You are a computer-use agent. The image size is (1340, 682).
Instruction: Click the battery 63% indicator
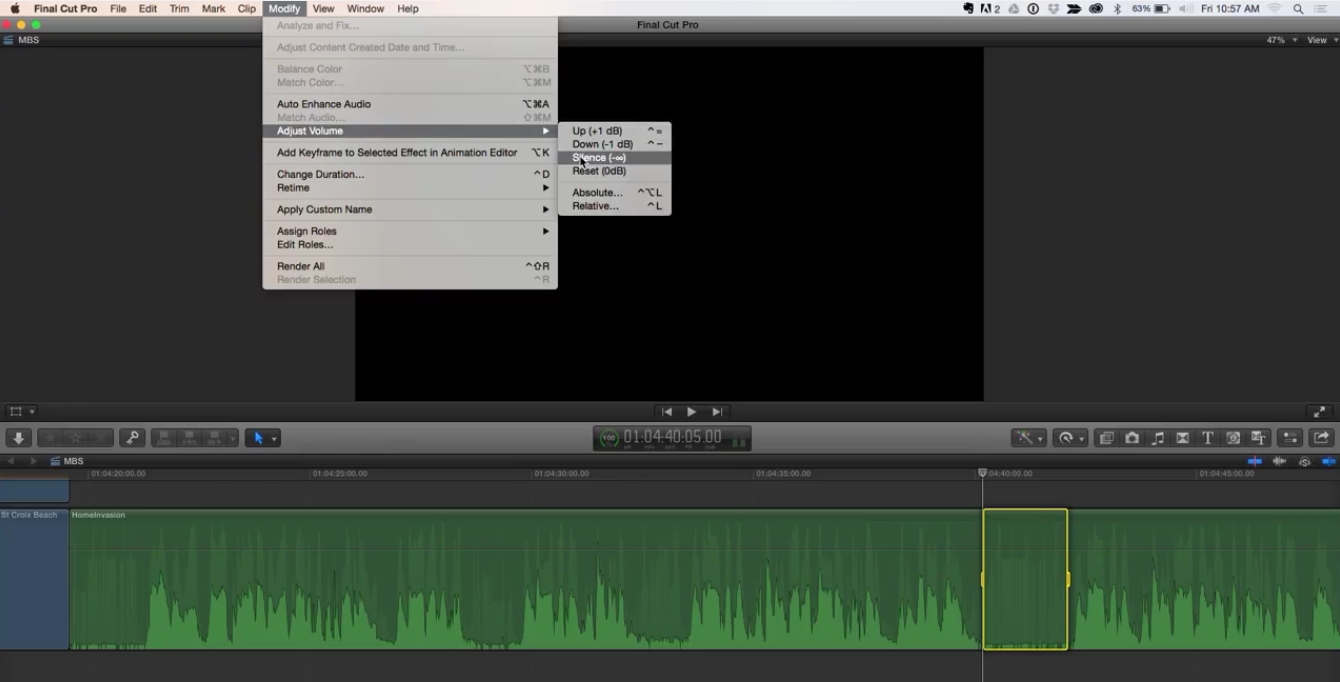(x=1151, y=8)
